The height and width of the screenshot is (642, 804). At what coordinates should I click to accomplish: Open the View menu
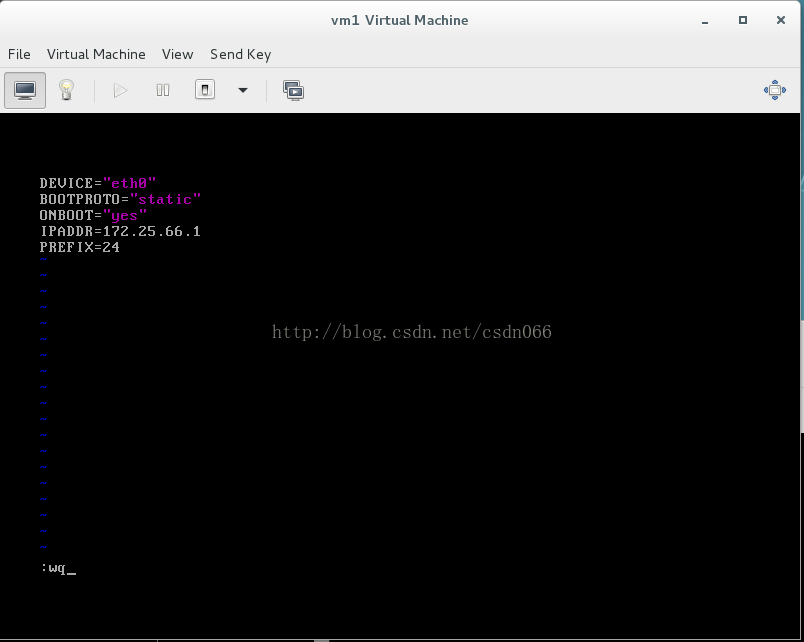point(177,54)
